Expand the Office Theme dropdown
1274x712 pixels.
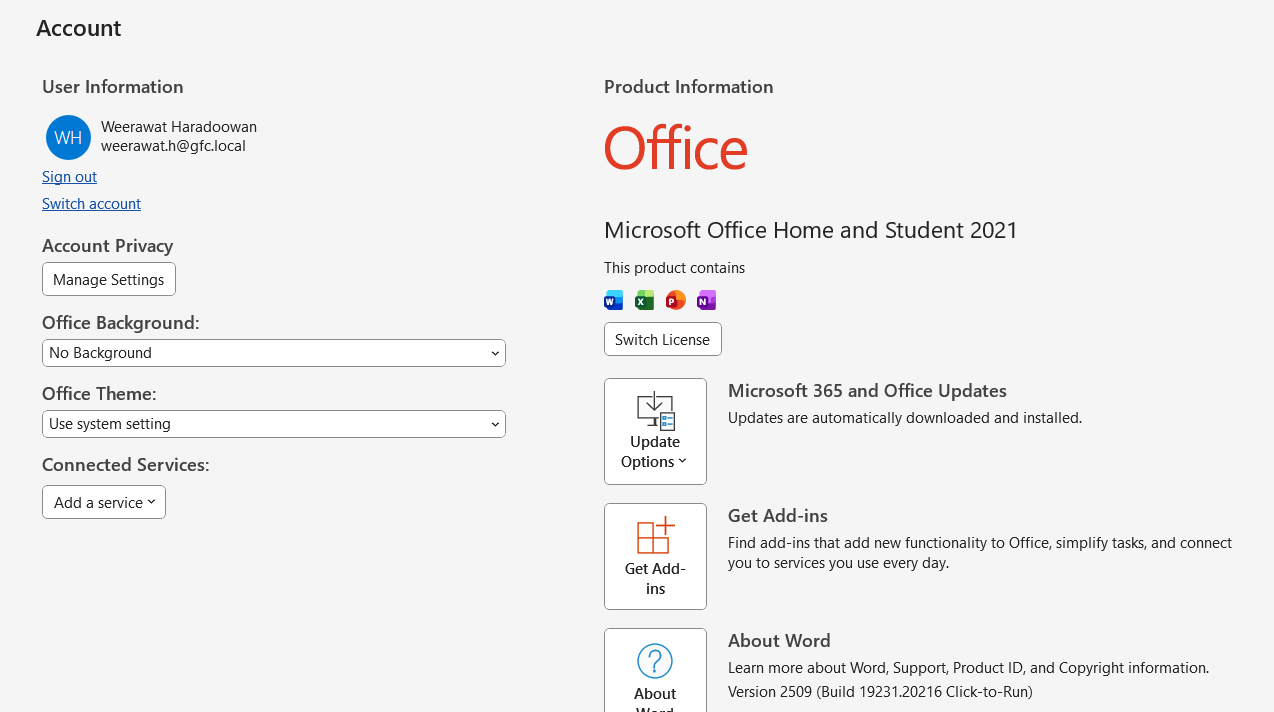273,424
